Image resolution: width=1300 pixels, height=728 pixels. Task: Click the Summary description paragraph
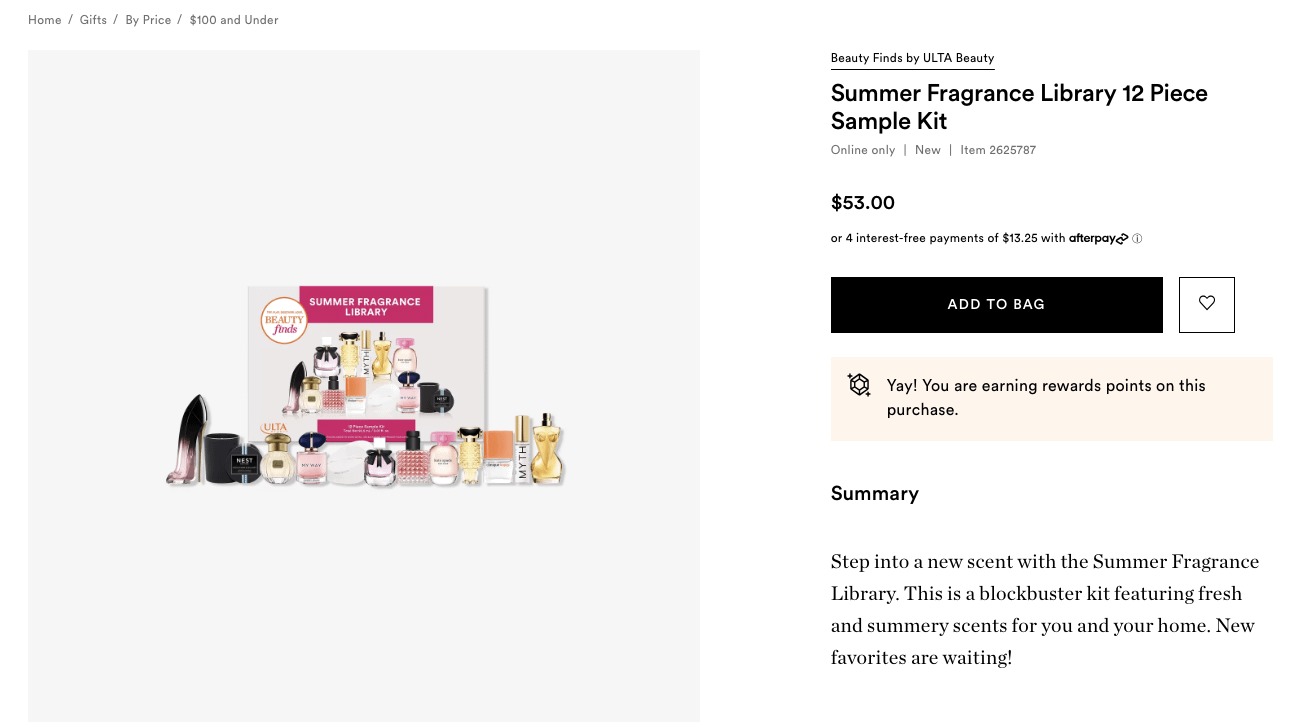[1045, 609]
